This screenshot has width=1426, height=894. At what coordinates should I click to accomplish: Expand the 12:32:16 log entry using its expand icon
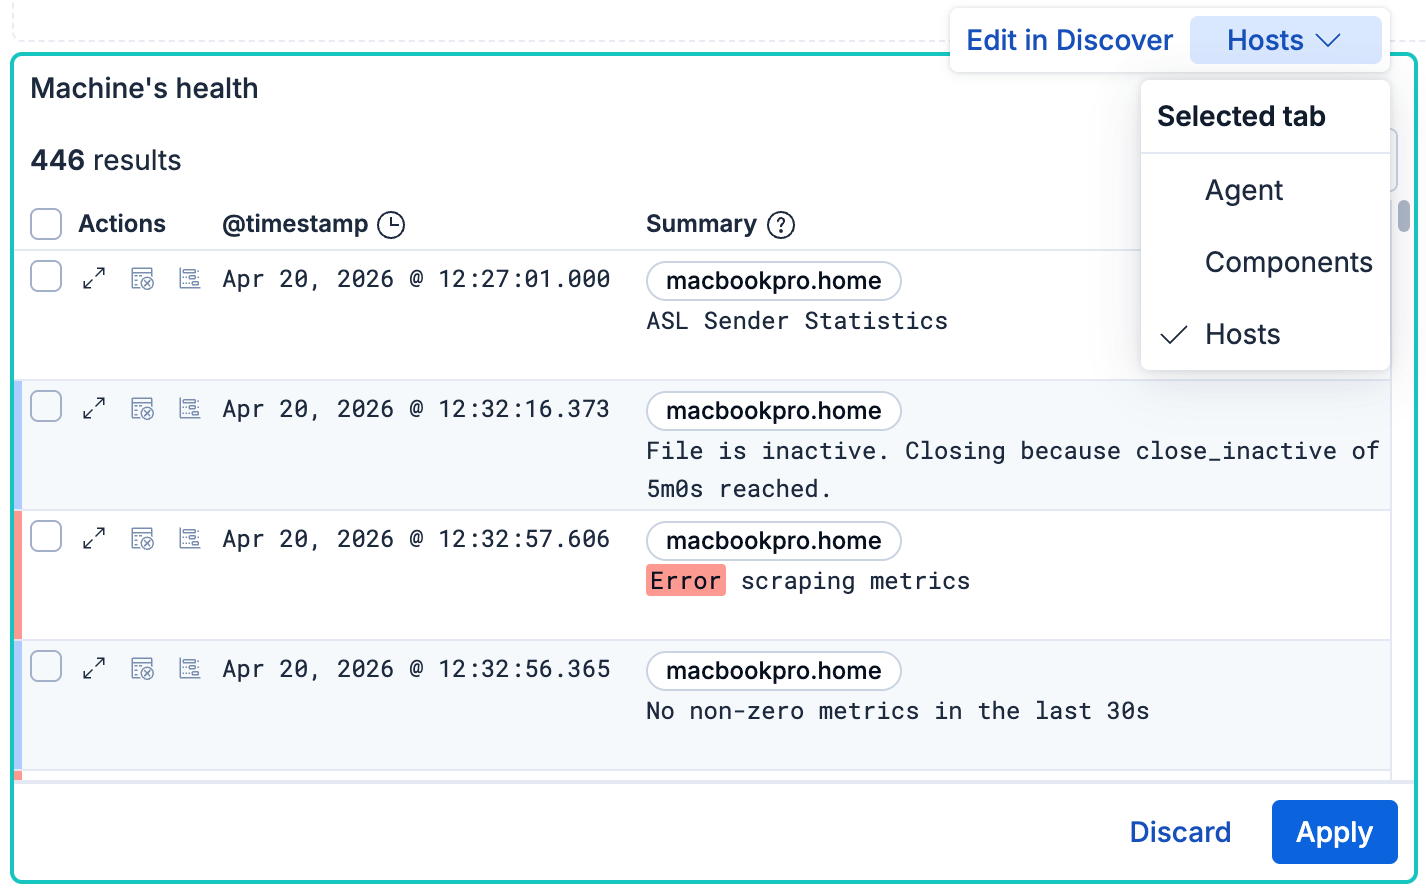pyautogui.click(x=93, y=407)
